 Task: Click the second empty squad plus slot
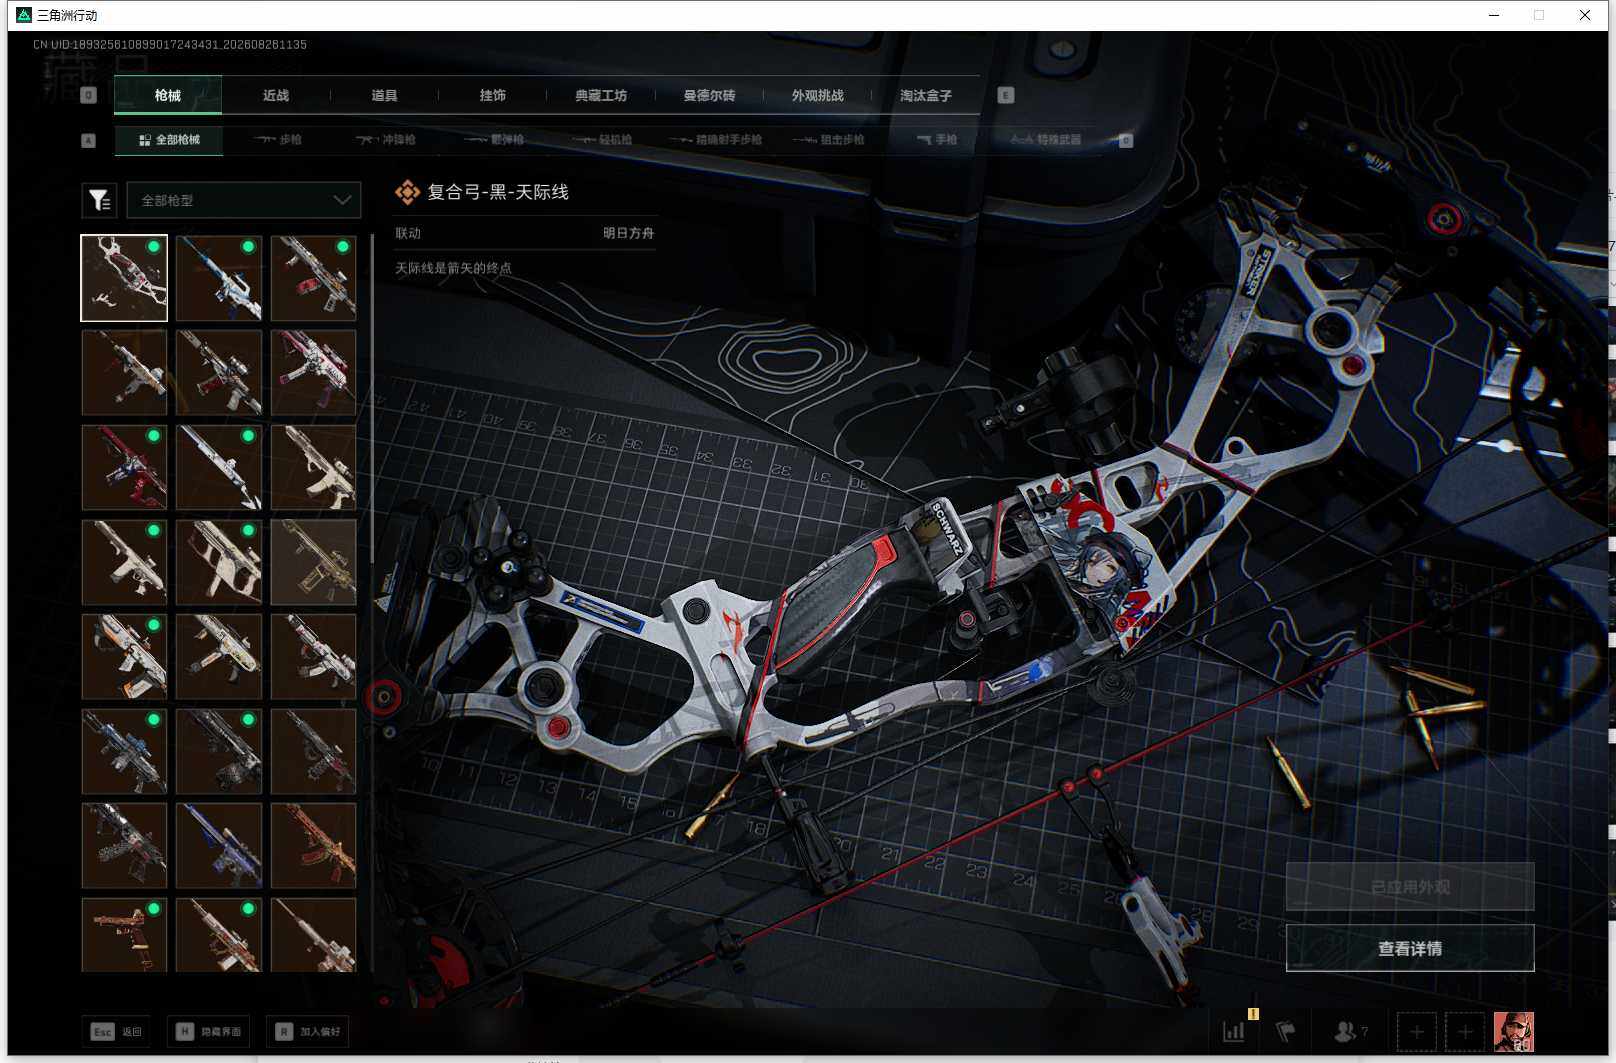click(1465, 1031)
